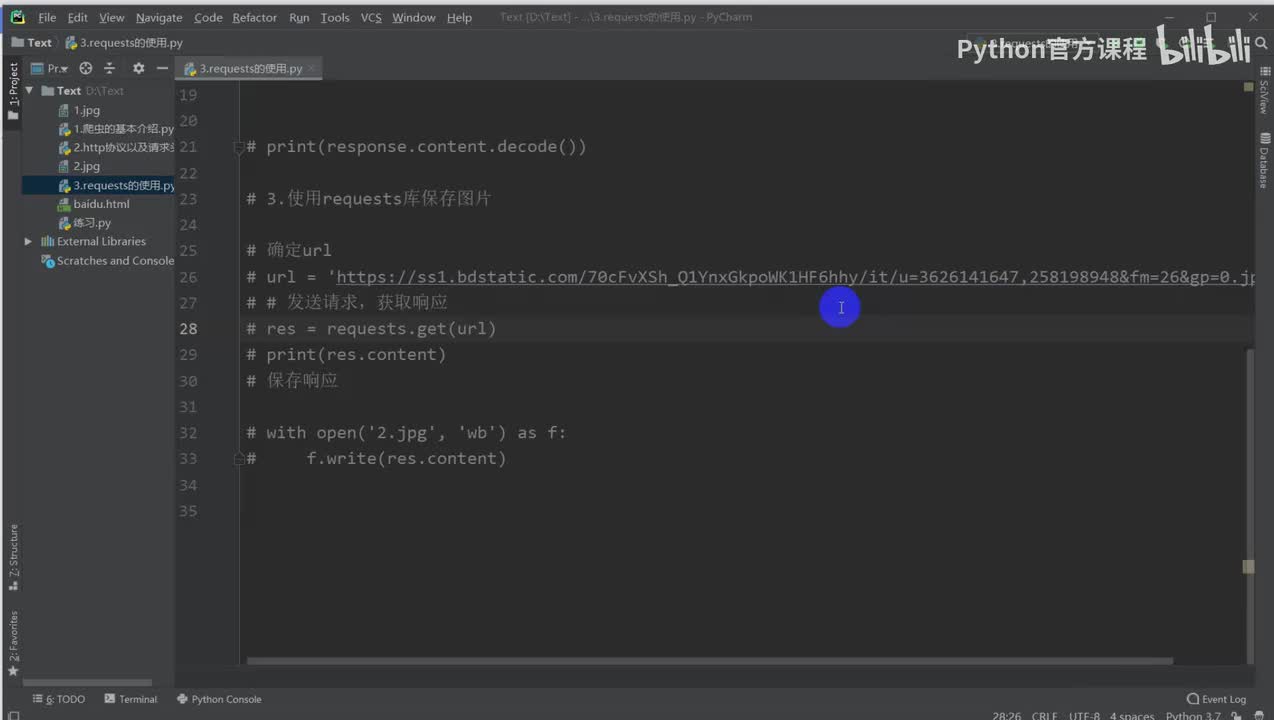Select baidu.html in project tree
Screen dimensions: 1274x720
pyautogui.click(x=94, y=204)
